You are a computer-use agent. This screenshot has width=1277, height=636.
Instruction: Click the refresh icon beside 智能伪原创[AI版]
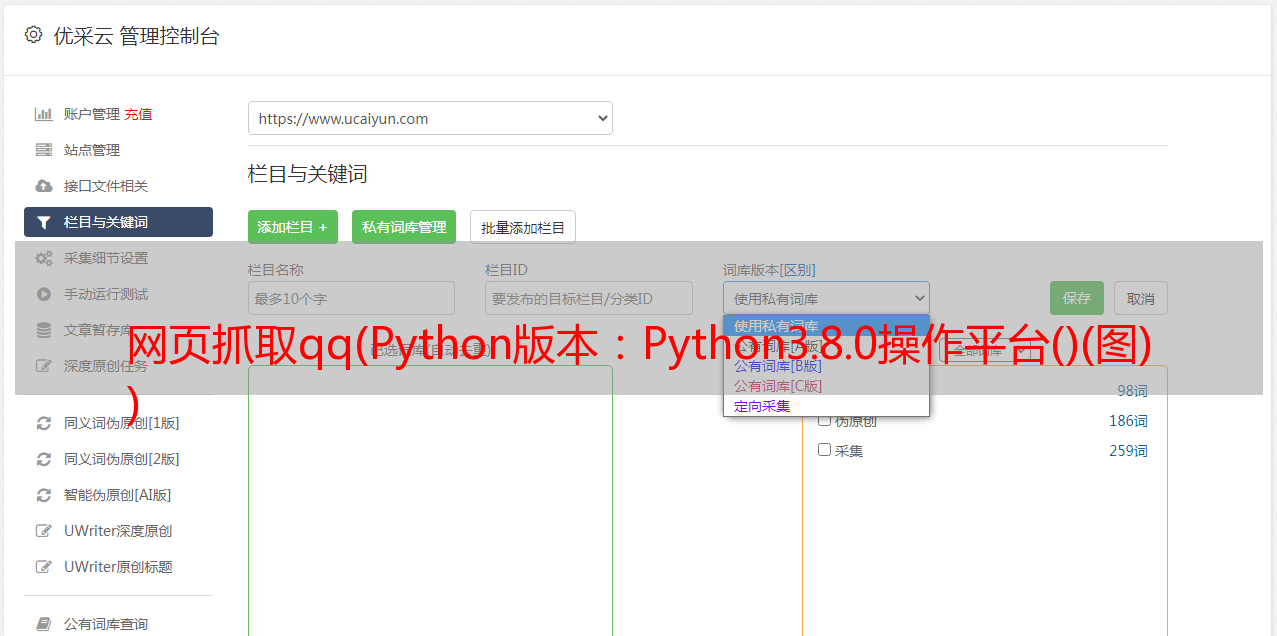coord(43,495)
